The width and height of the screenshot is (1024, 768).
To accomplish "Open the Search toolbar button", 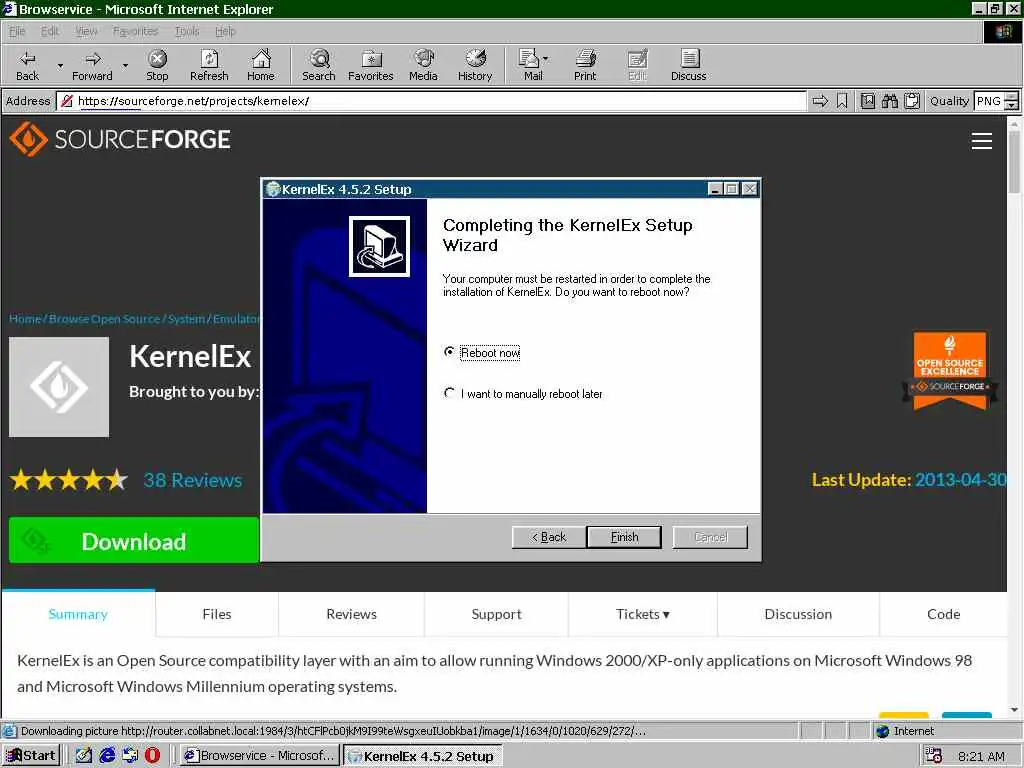I will click(319, 65).
